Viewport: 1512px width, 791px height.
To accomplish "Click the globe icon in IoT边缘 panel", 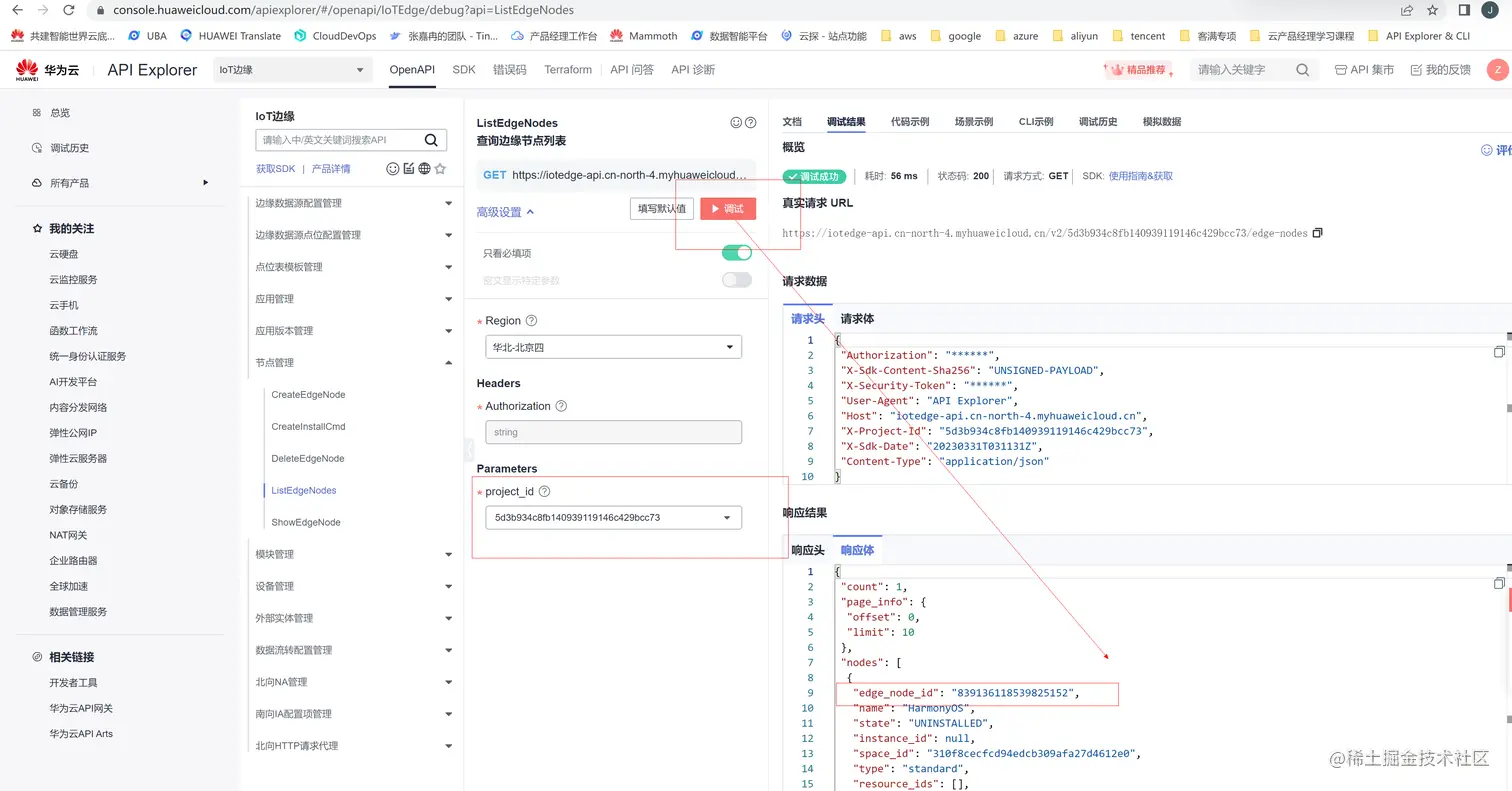I will click(x=424, y=169).
